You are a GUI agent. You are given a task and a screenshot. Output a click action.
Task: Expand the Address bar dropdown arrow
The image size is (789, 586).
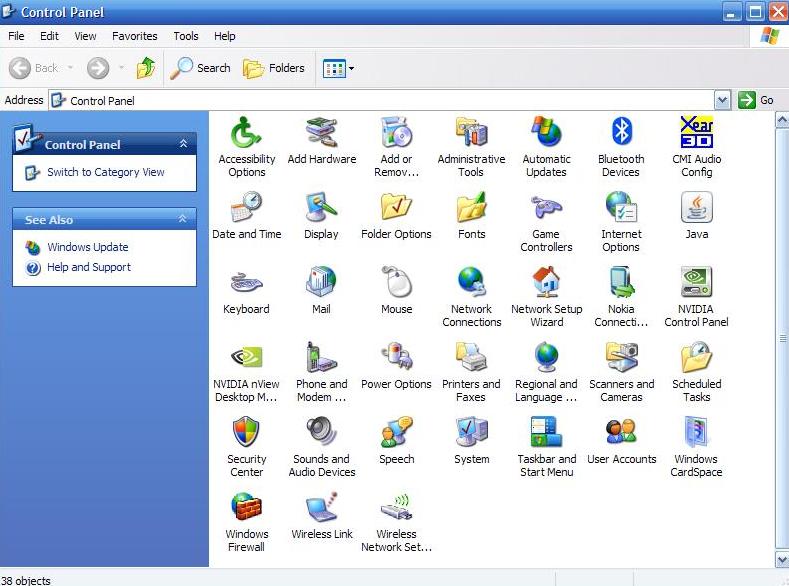click(722, 100)
